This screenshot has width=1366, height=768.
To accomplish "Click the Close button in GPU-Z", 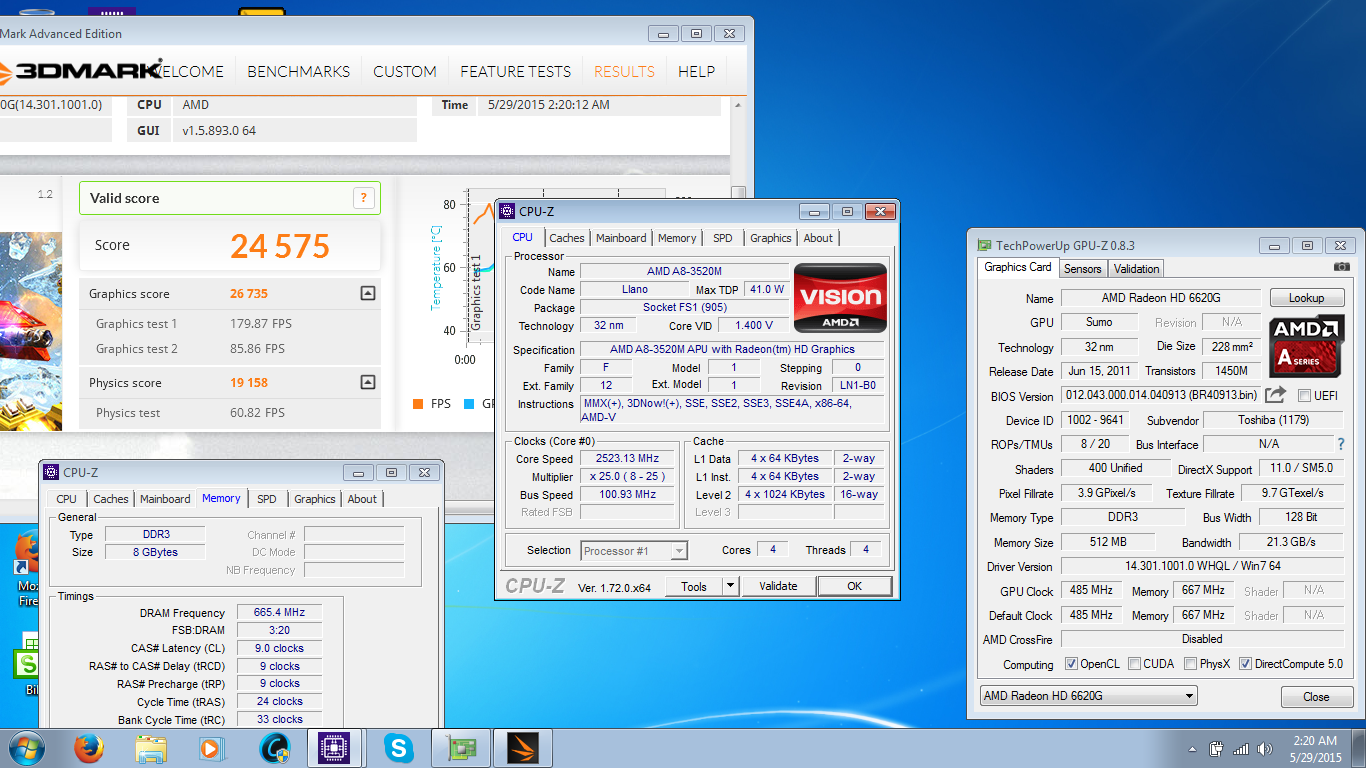I will coord(1316,697).
